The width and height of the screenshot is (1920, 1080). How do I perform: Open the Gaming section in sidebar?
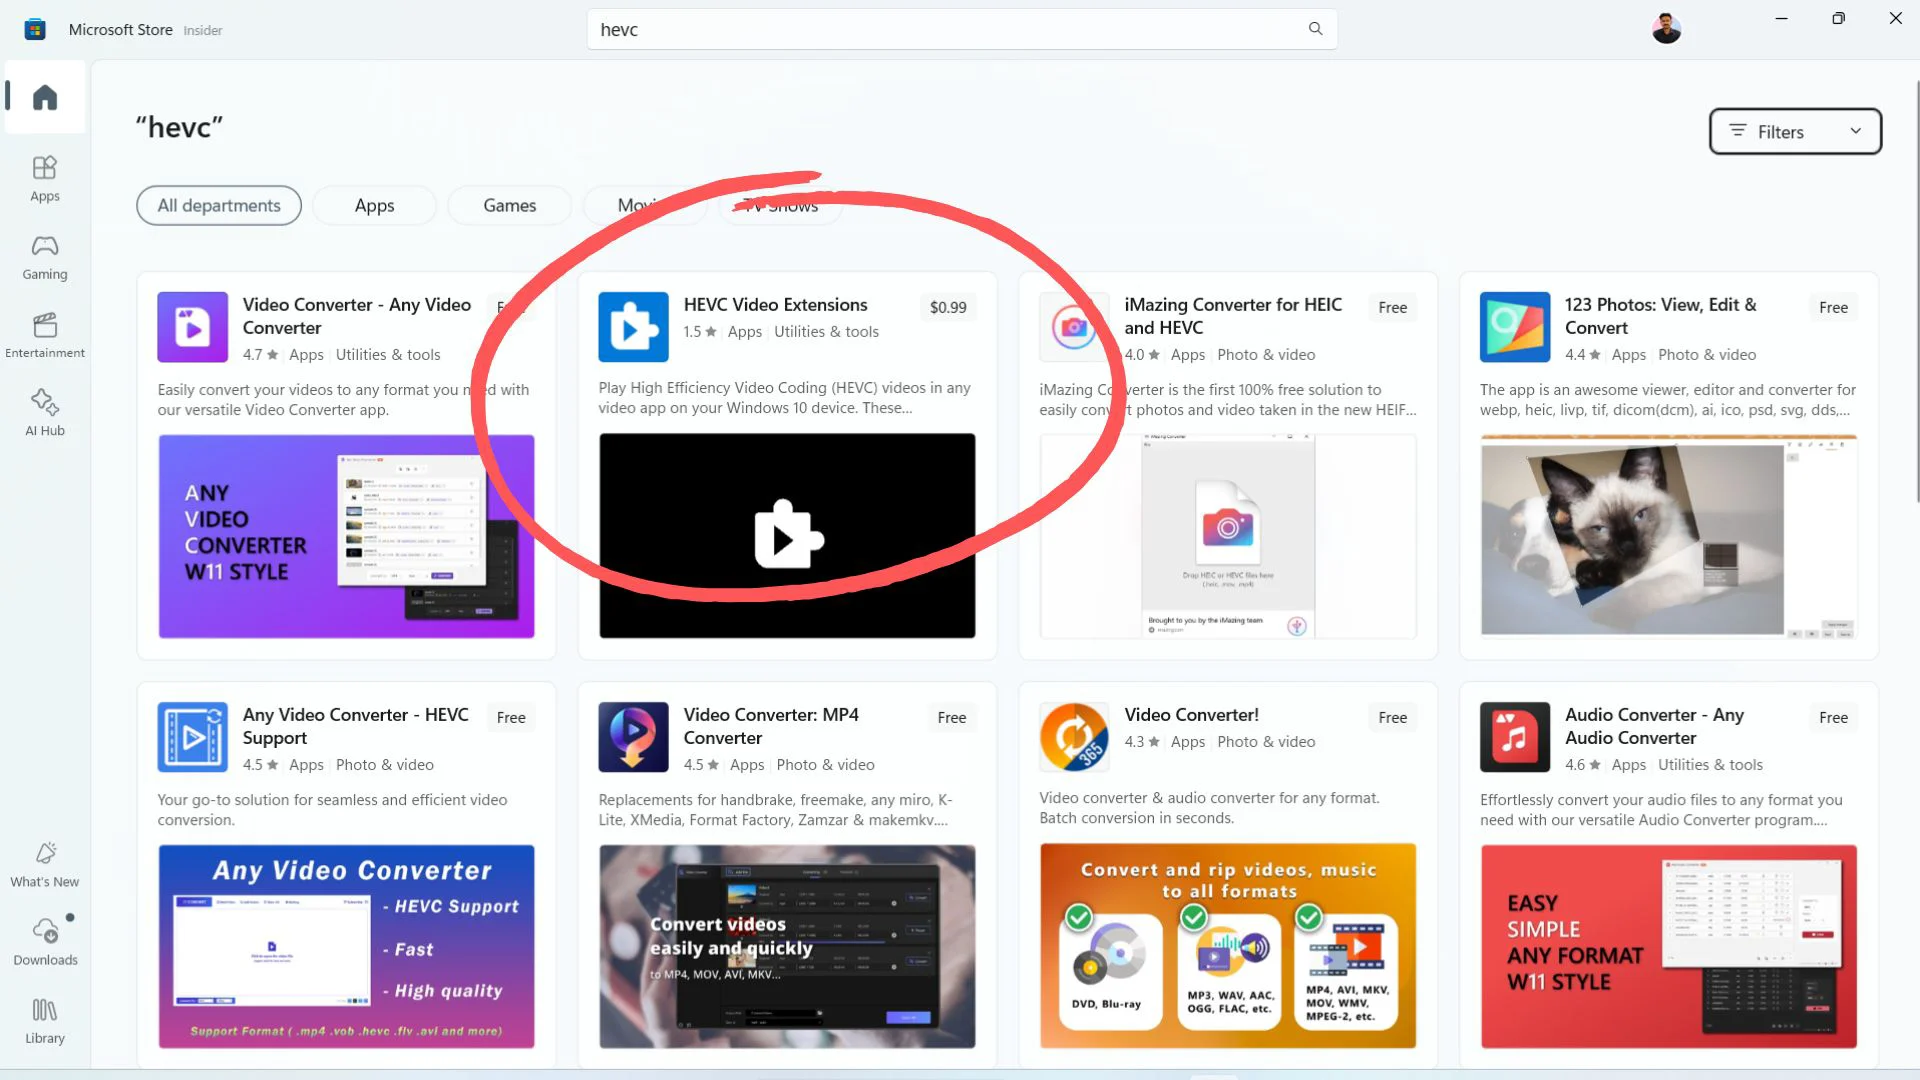click(44, 257)
